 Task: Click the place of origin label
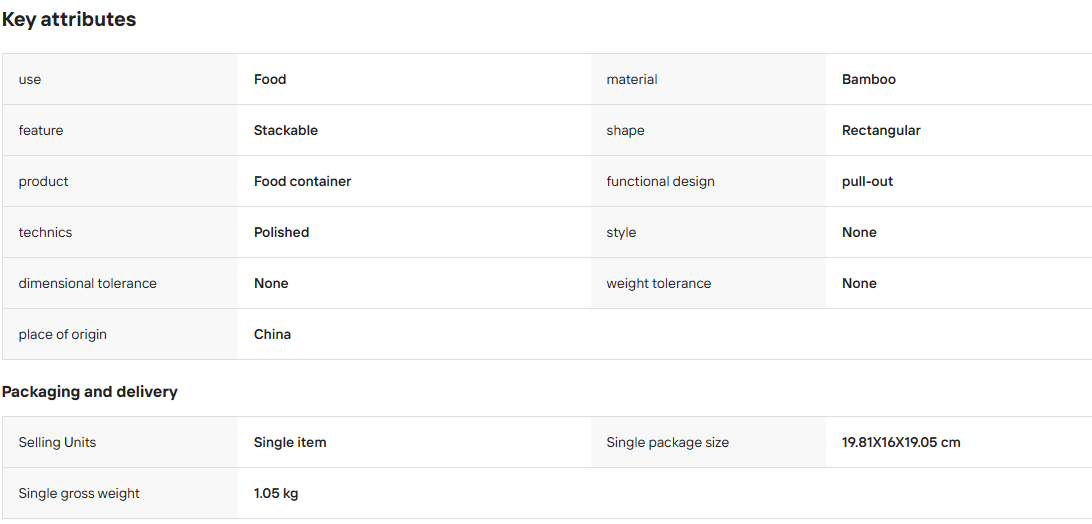63,334
